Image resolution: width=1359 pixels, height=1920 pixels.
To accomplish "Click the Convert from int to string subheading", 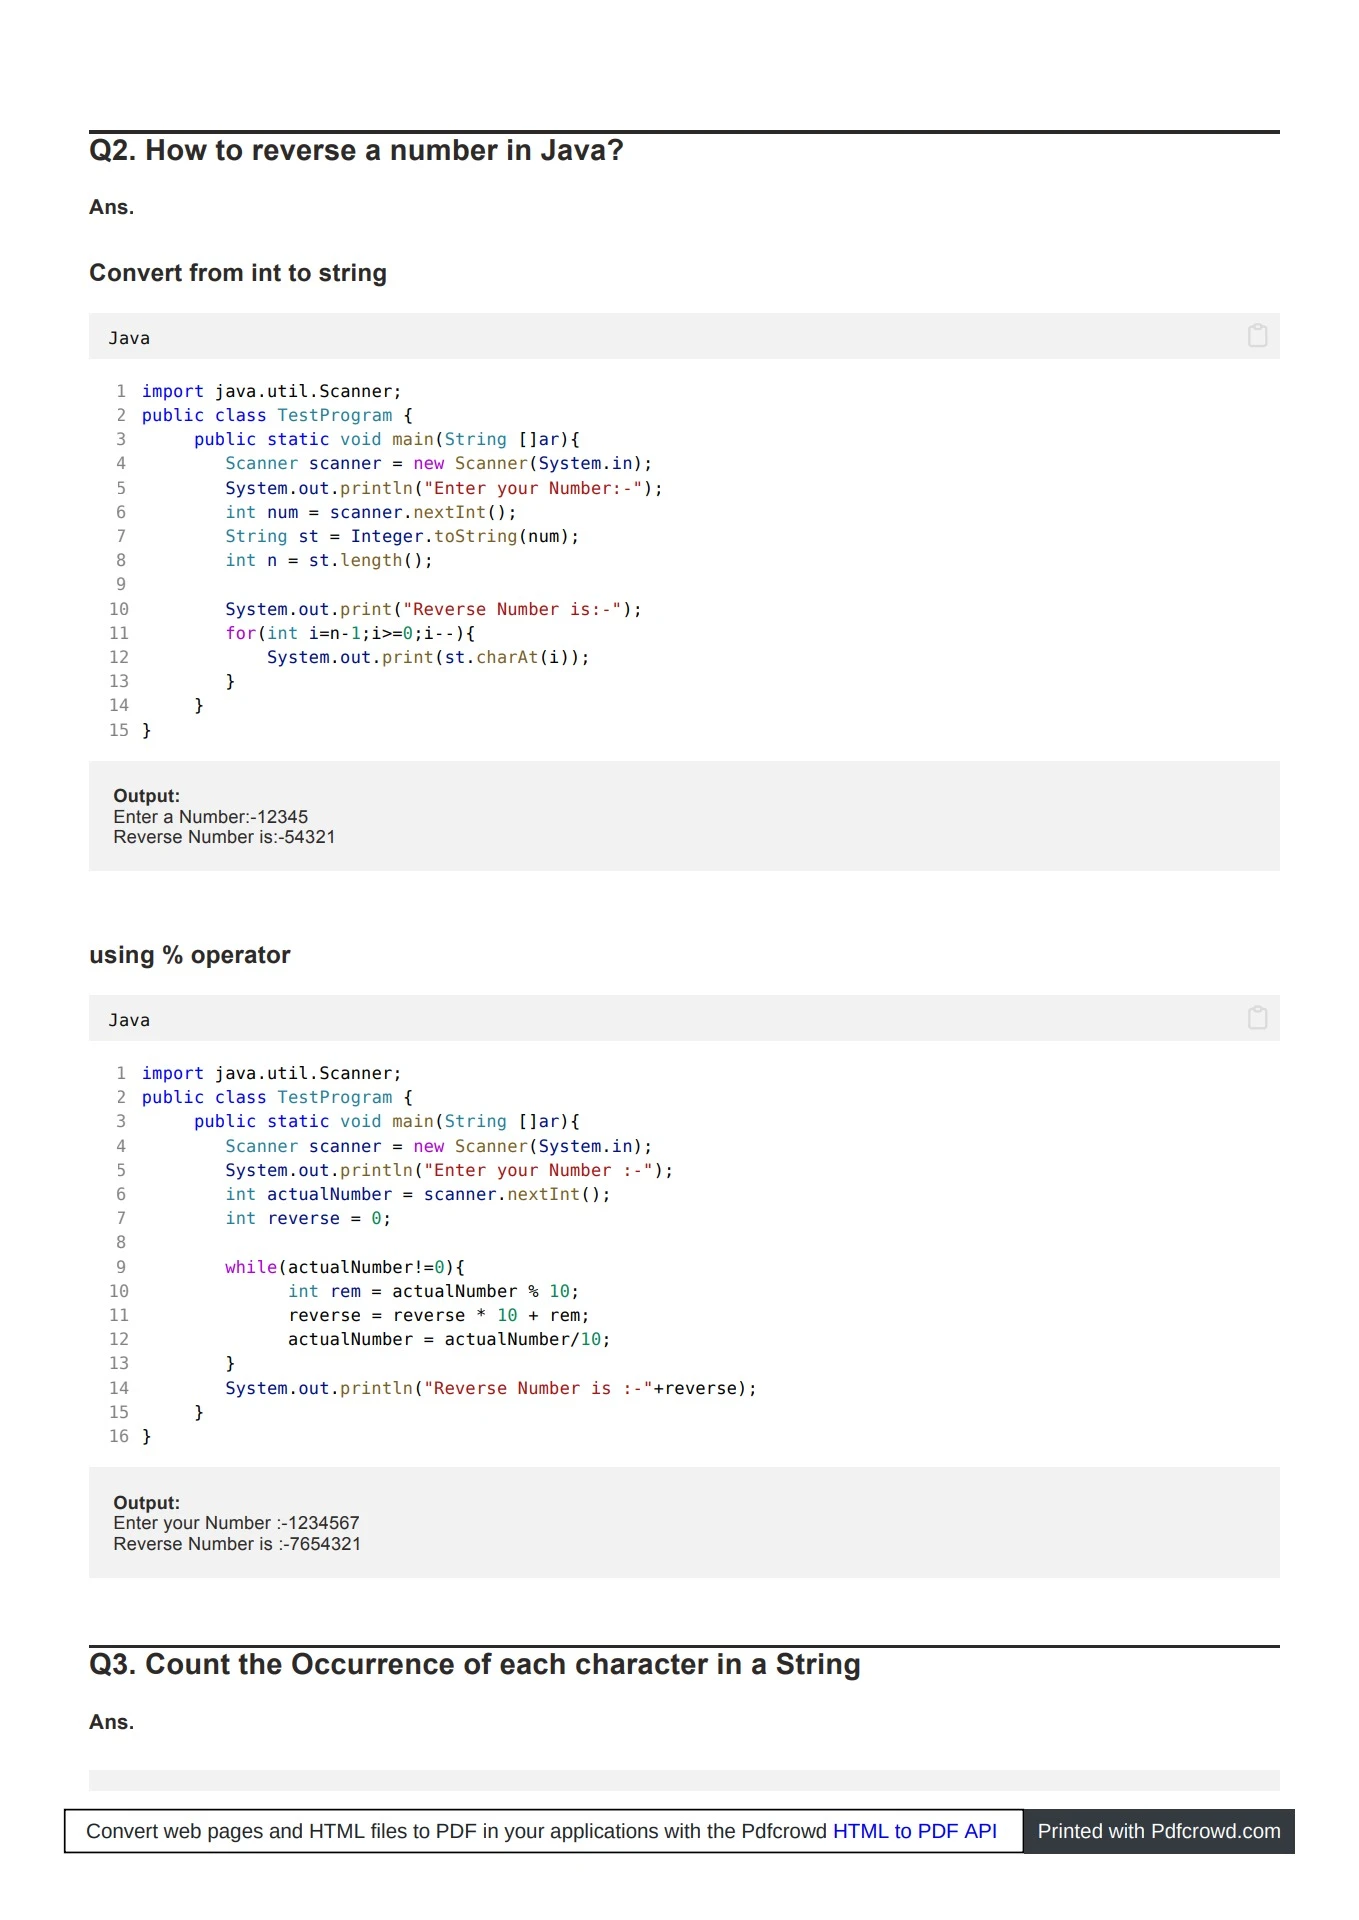I will (x=238, y=273).
